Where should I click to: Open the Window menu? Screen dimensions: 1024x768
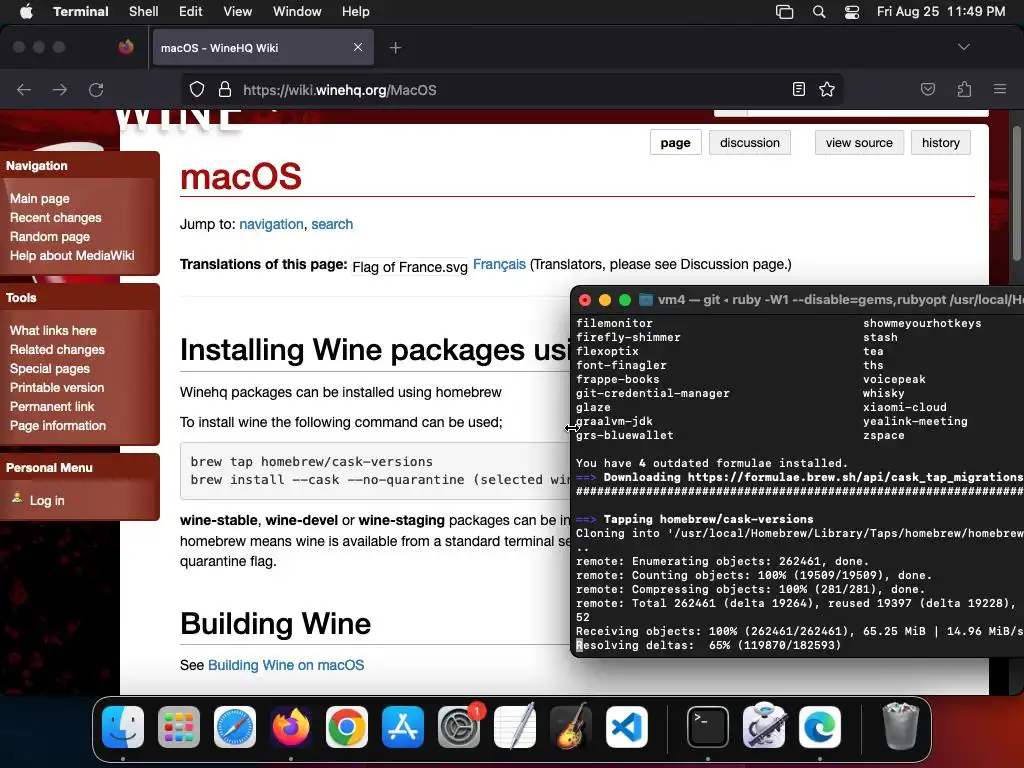pyautogui.click(x=296, y=12)
